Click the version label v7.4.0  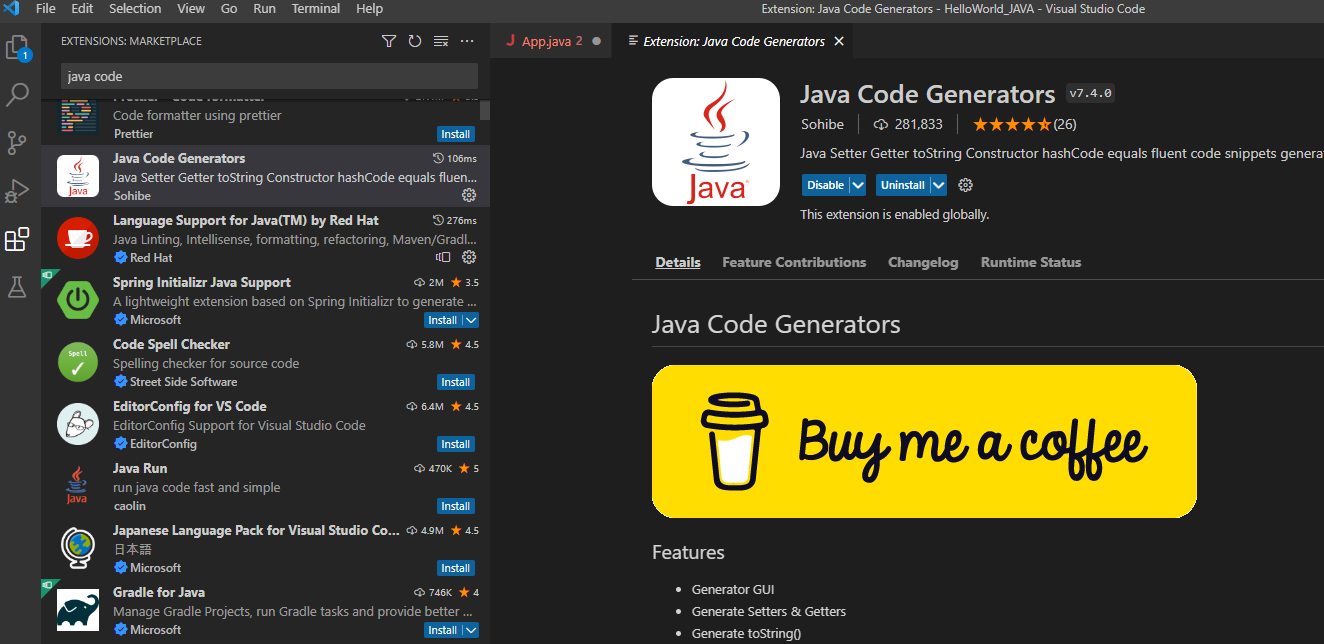point(1091,93)
